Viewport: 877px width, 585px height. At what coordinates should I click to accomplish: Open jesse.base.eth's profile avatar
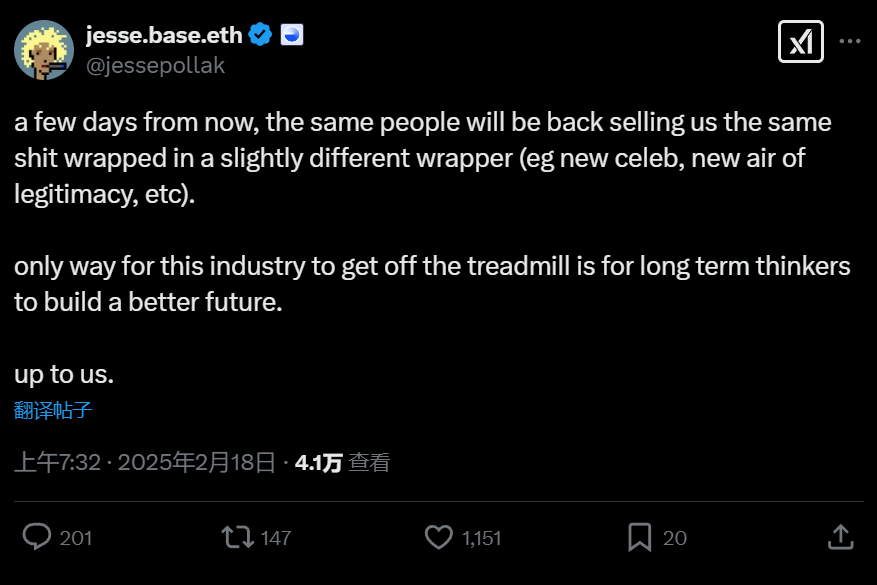[43, 49]
